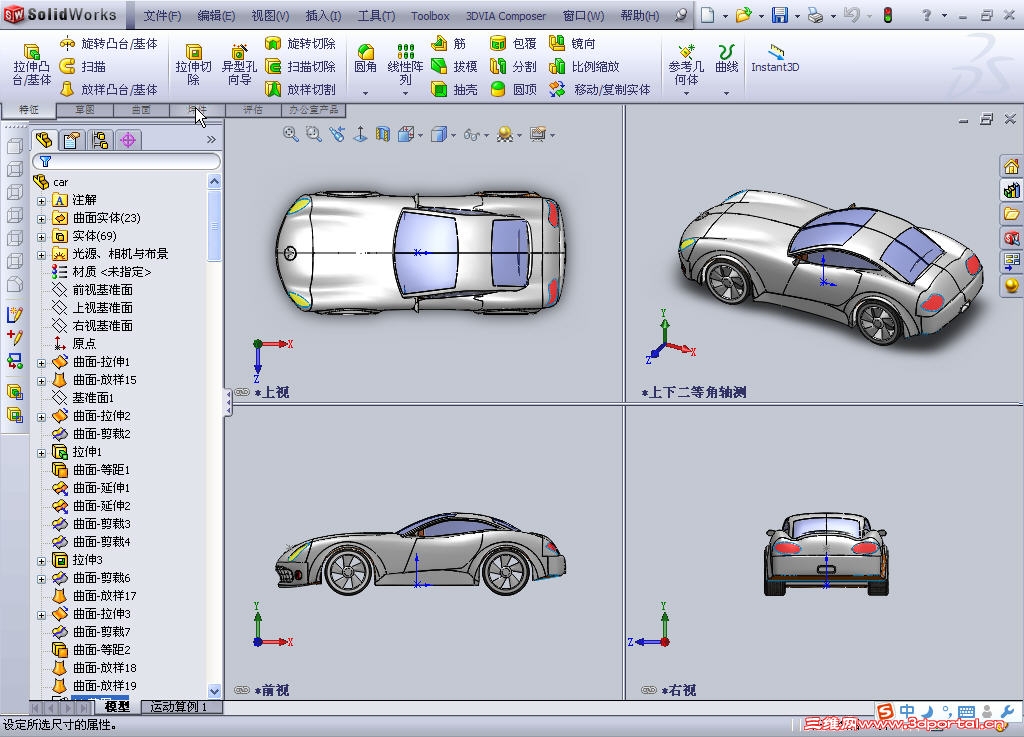Expand the 曲面实体(23) folder
Viewport: 1024px width, 737px height.
click(x=41, y=219)
